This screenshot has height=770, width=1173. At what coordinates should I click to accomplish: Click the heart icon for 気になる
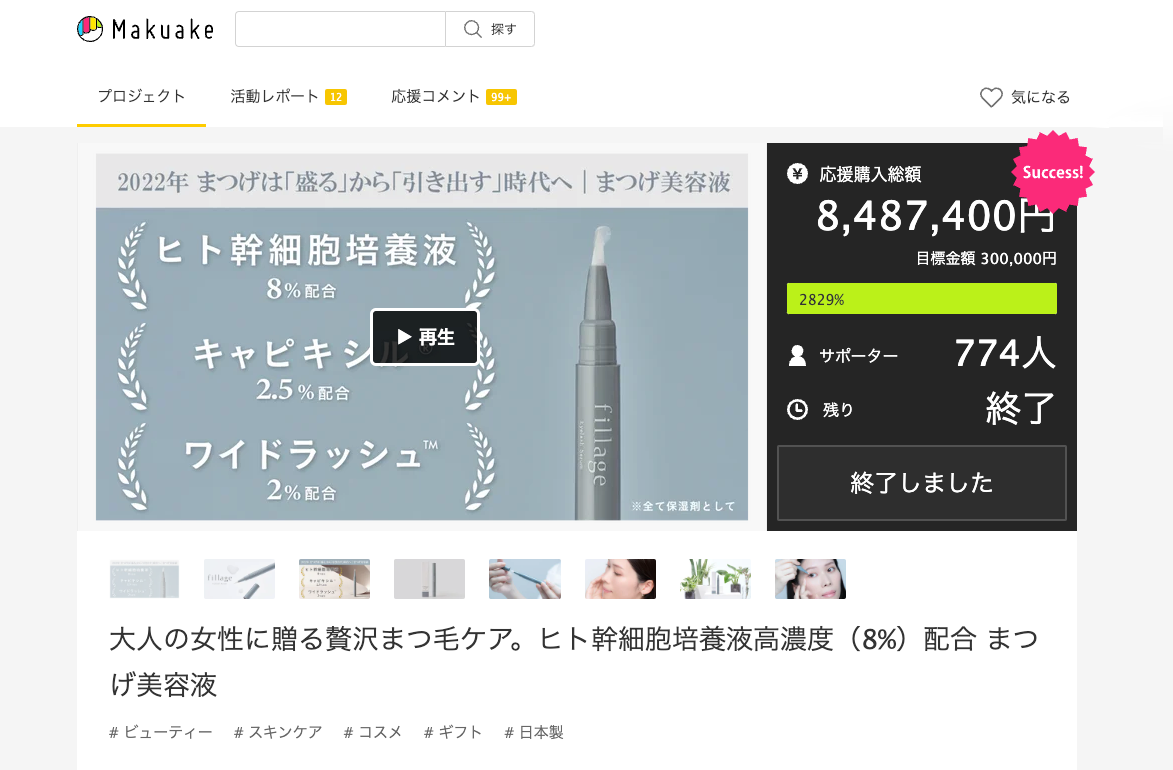[991, 97]
